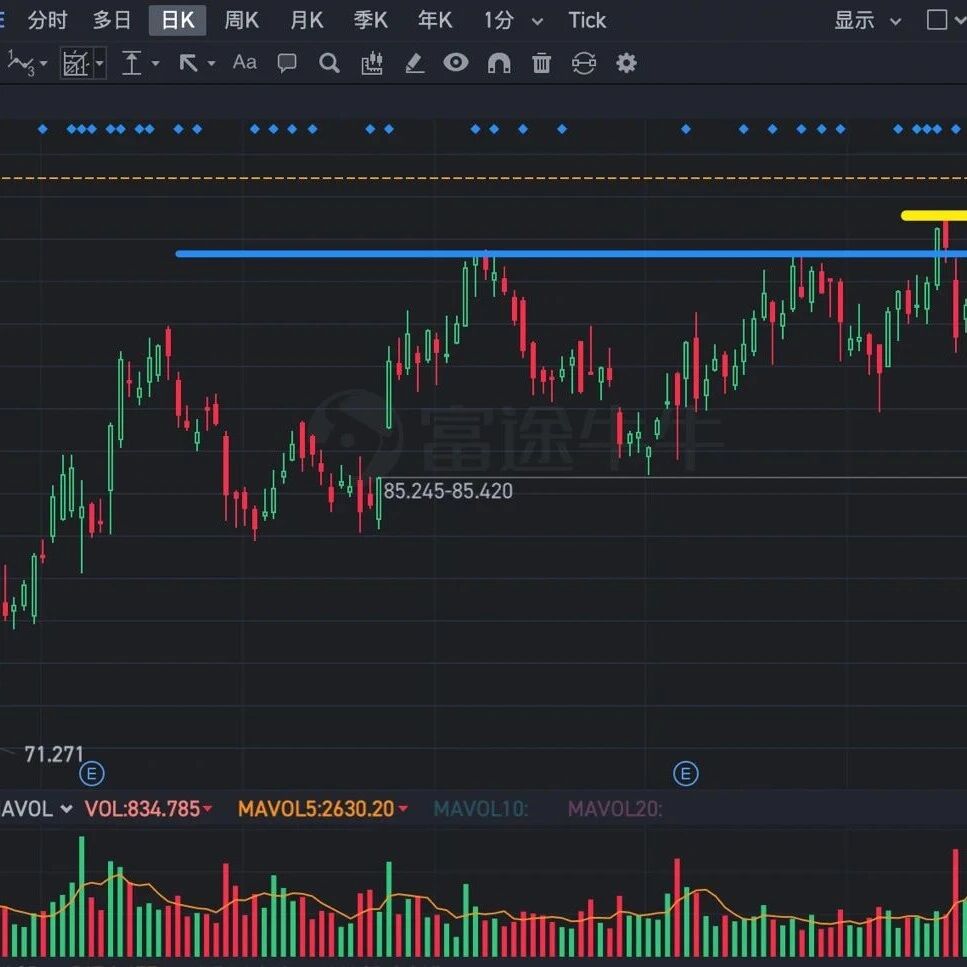The height and width of the screenshot is (967, 967).
Task: Toggle the MAVOL20 indicator line
Action: click(615, 809)
